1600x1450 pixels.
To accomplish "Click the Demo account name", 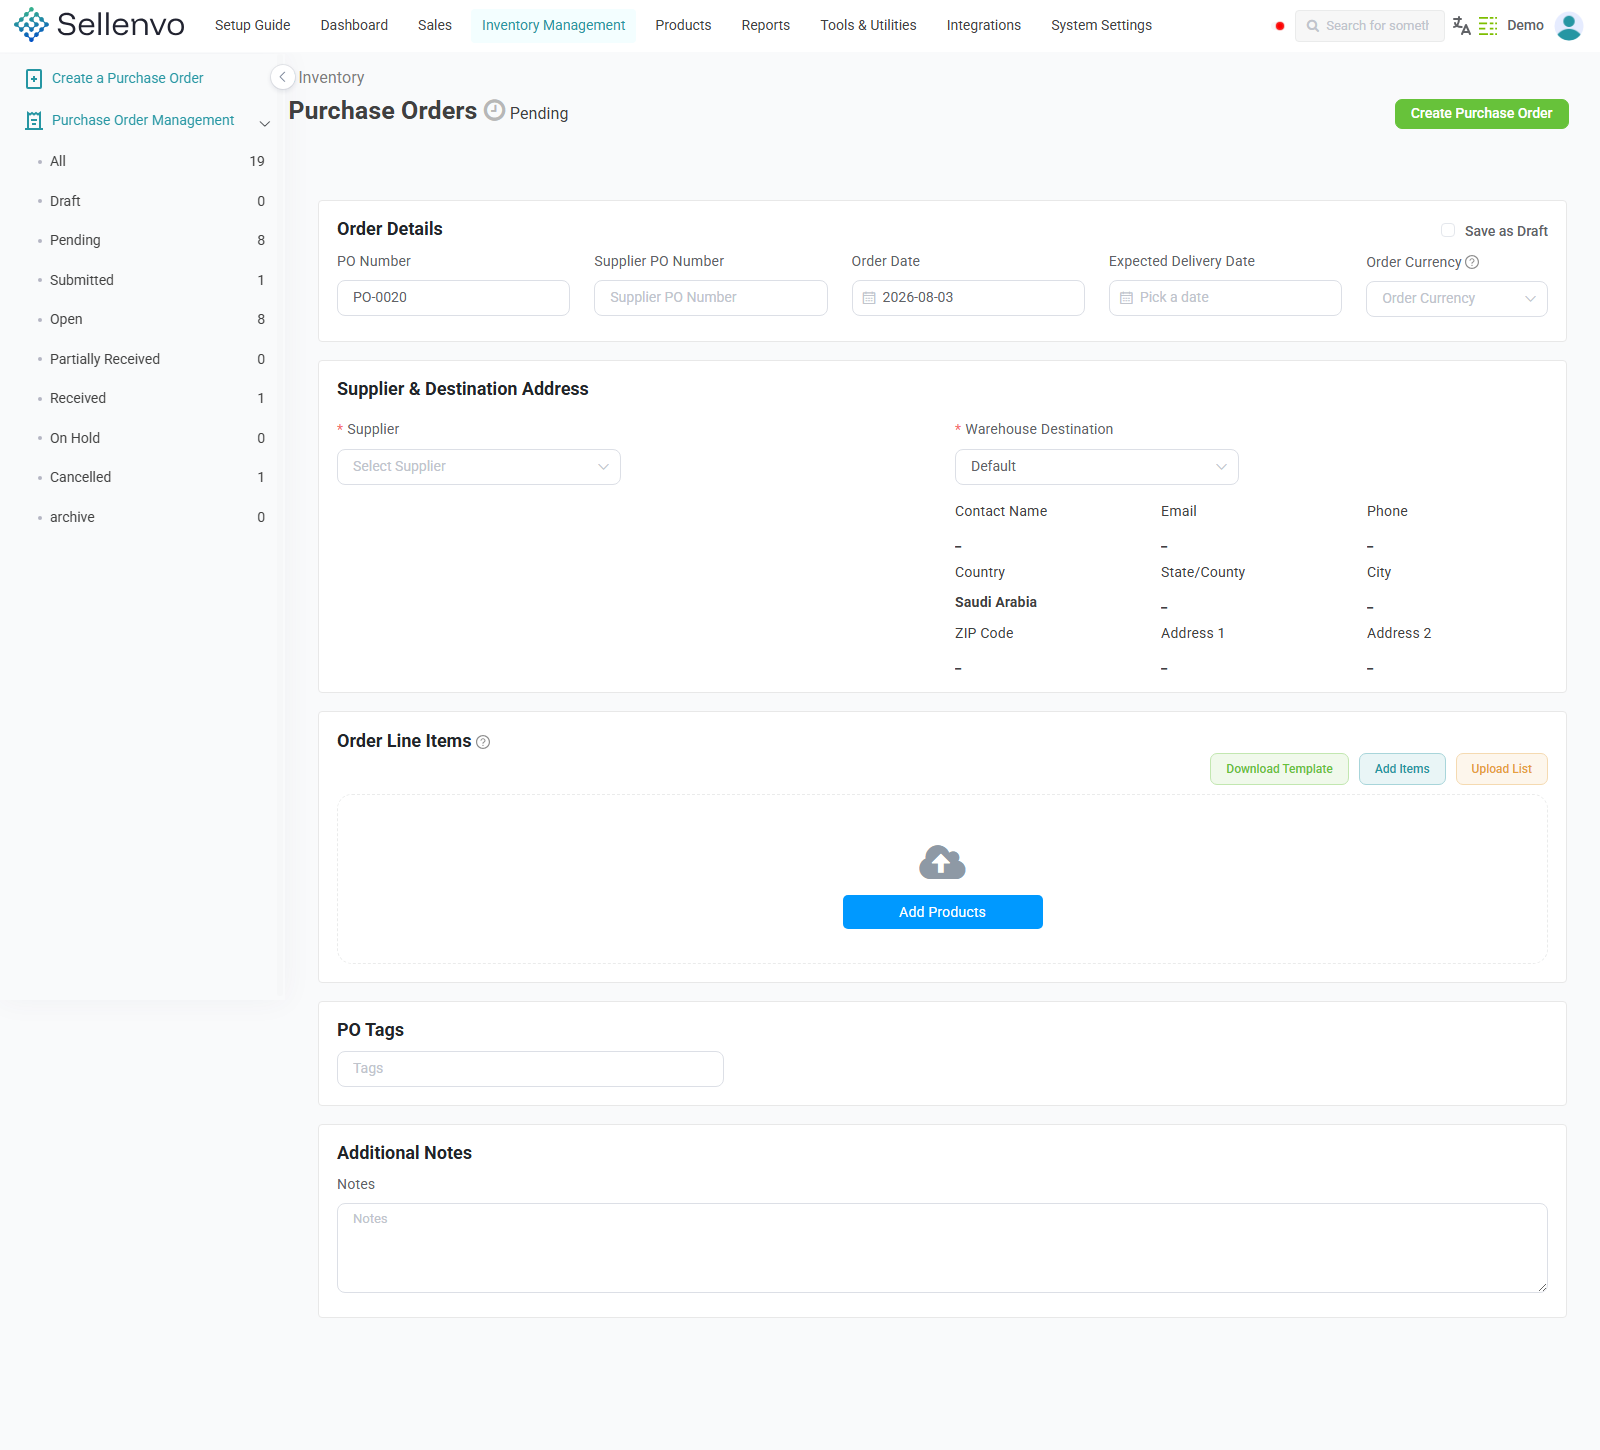I will tap(1526, 26).
